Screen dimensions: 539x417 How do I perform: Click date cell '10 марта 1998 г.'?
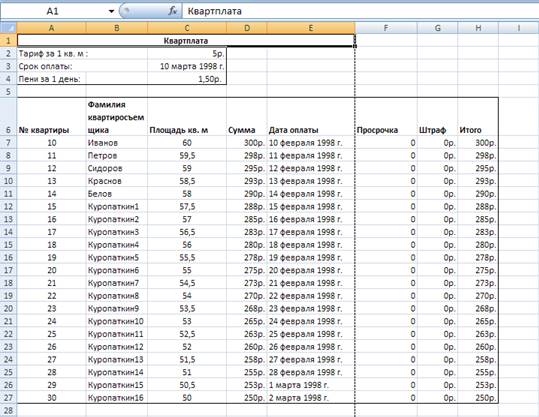[187, 66]
